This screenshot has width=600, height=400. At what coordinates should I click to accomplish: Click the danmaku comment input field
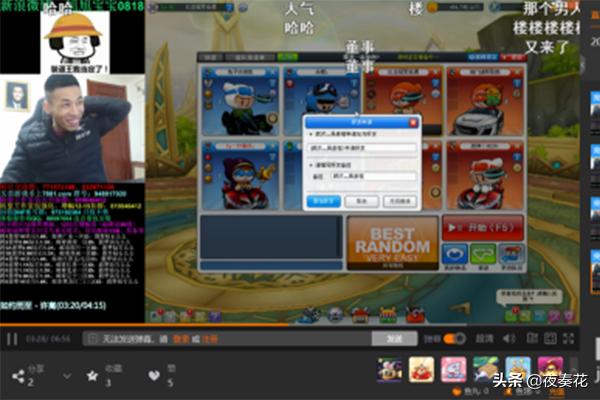pos(227,339)
